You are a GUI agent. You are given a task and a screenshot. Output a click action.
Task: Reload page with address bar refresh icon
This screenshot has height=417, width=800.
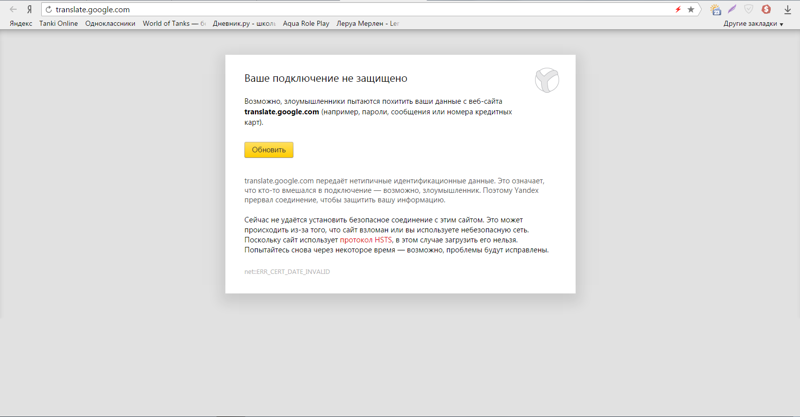48,9
